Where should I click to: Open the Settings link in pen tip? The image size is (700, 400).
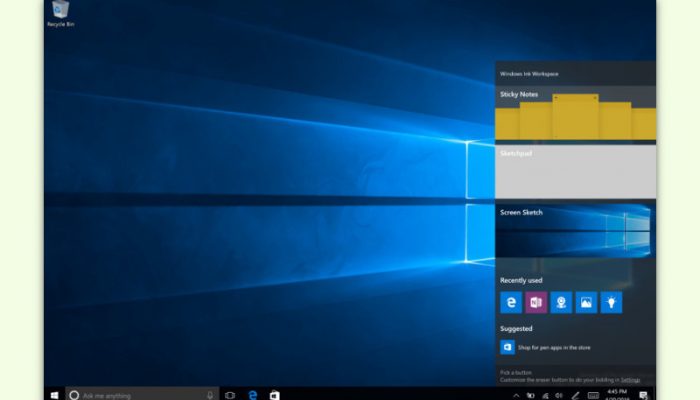630,380
